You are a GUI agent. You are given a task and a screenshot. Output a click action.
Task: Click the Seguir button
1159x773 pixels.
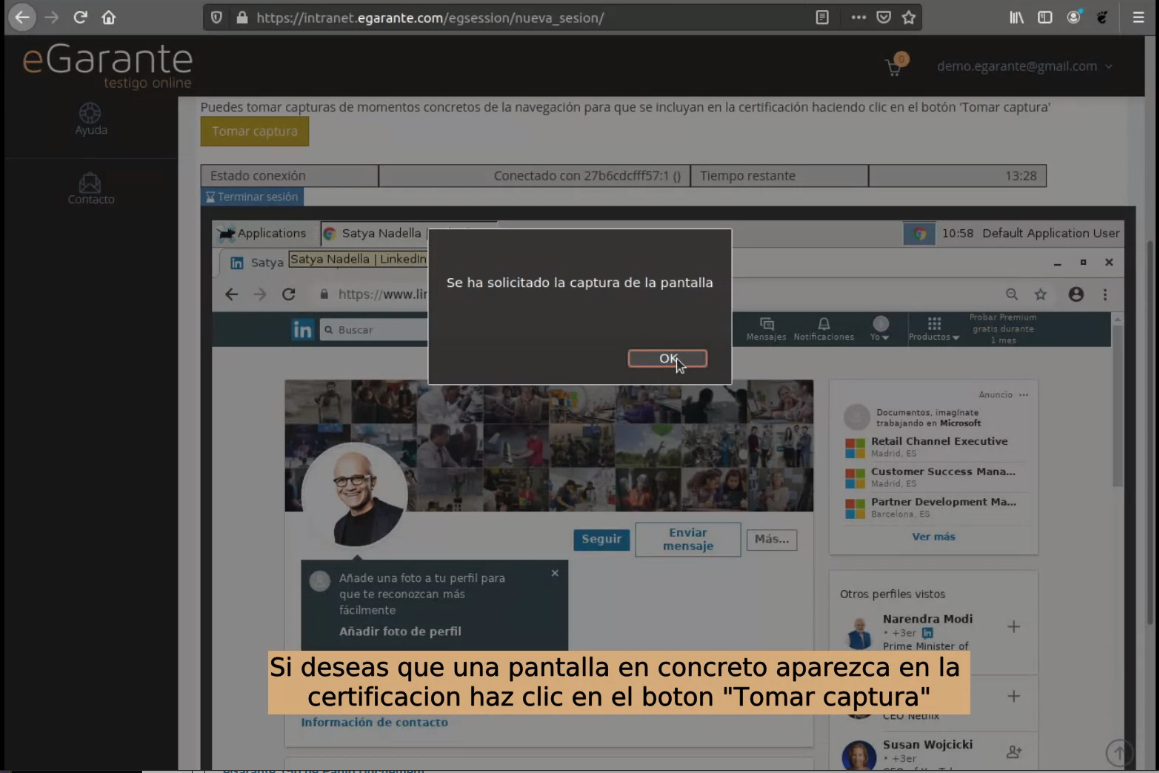click(601, 539)
